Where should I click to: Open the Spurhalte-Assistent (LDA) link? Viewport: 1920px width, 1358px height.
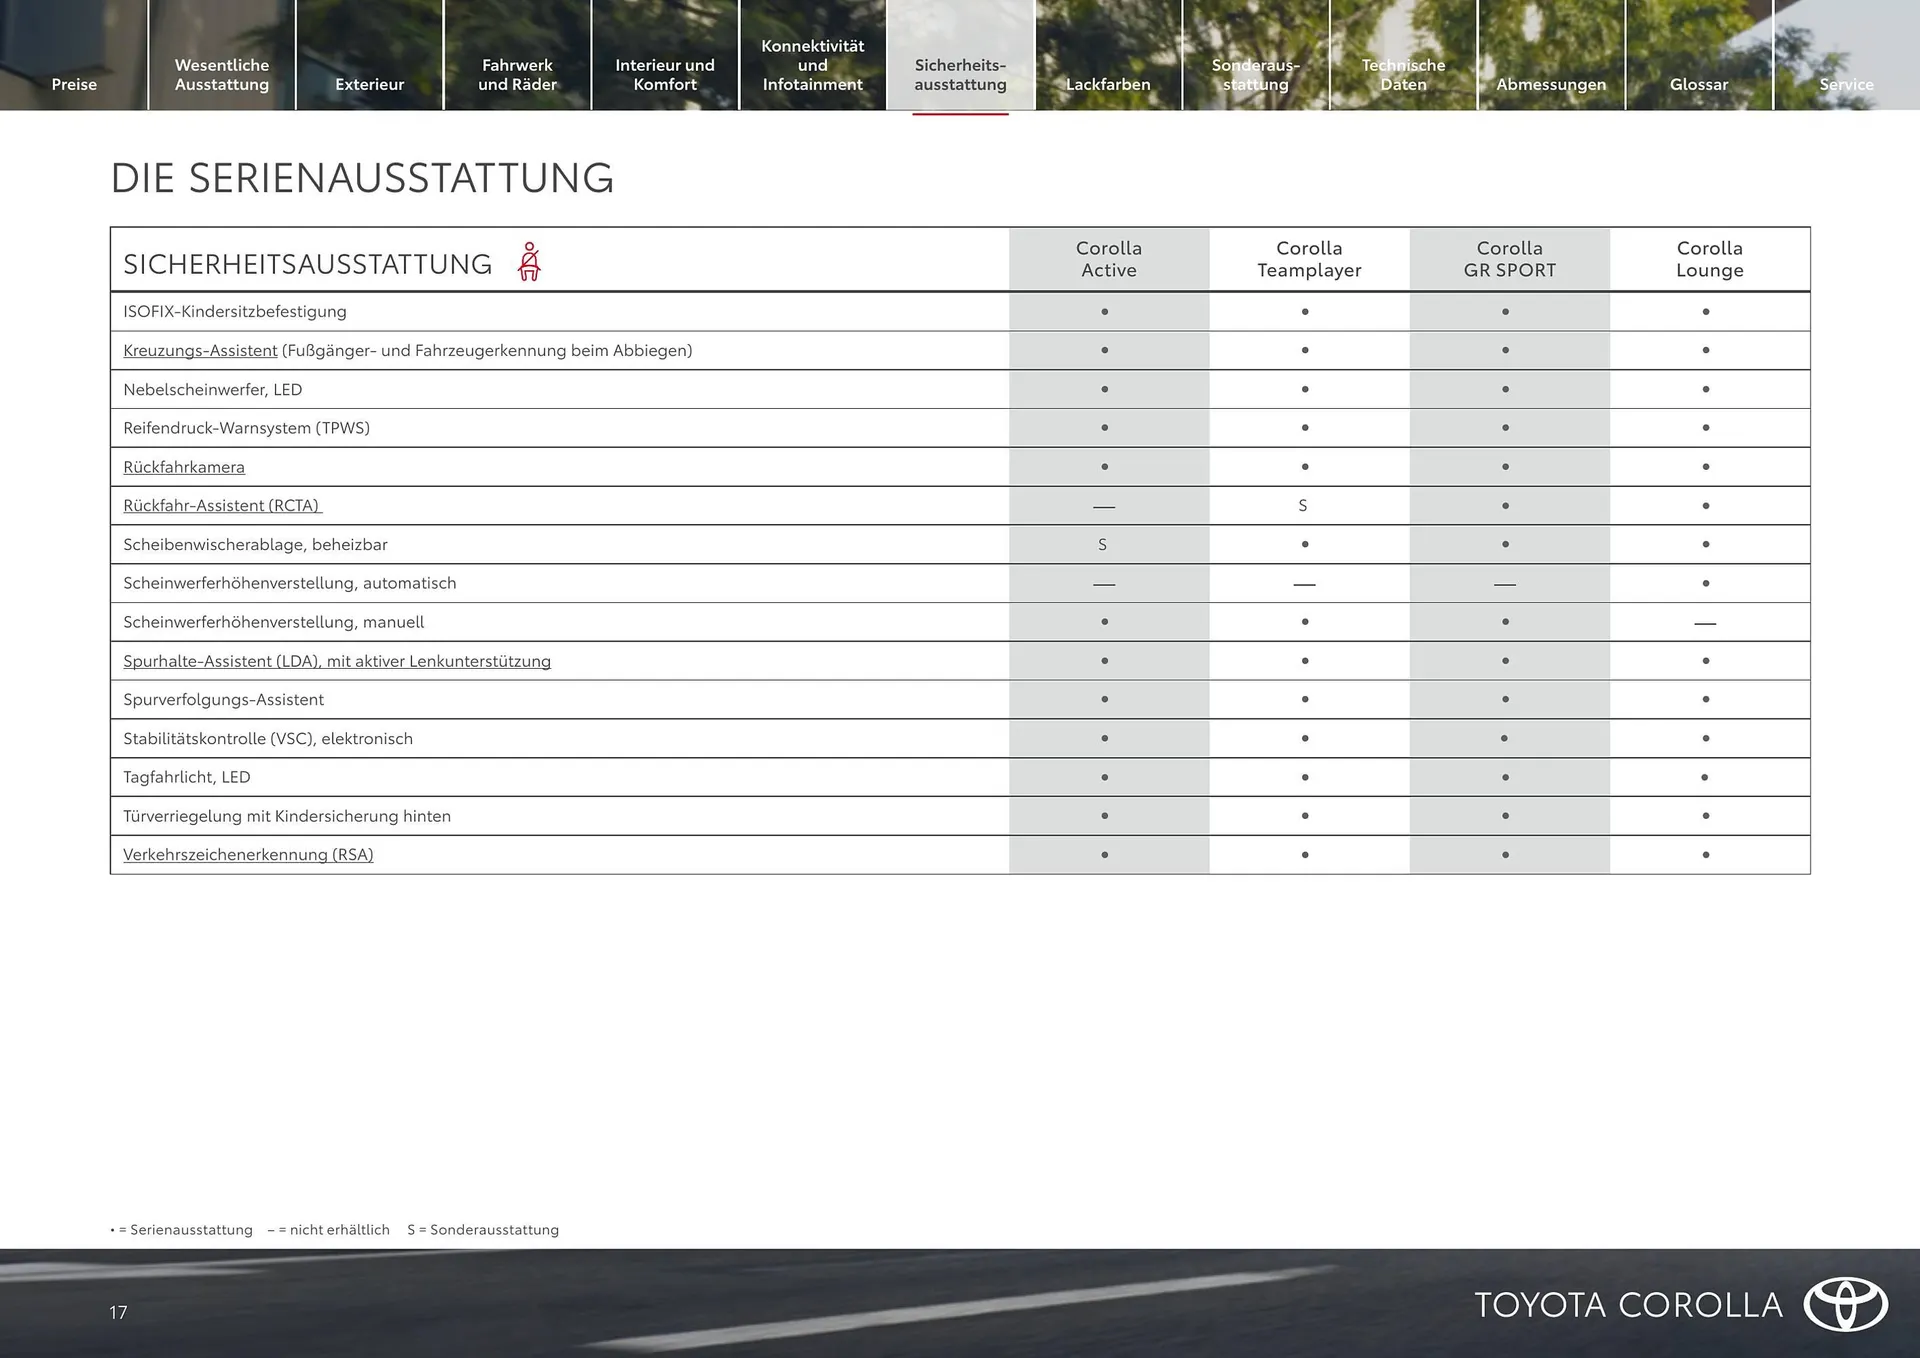tap(336, 661)
